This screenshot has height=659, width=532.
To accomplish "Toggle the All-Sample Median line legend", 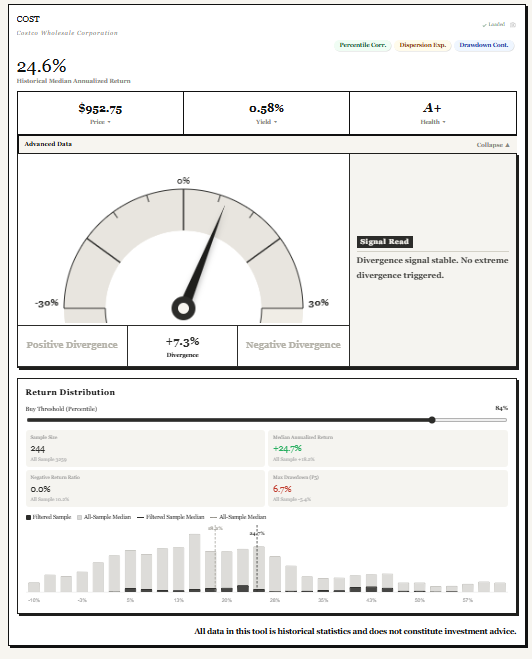I will coord(238,517).
